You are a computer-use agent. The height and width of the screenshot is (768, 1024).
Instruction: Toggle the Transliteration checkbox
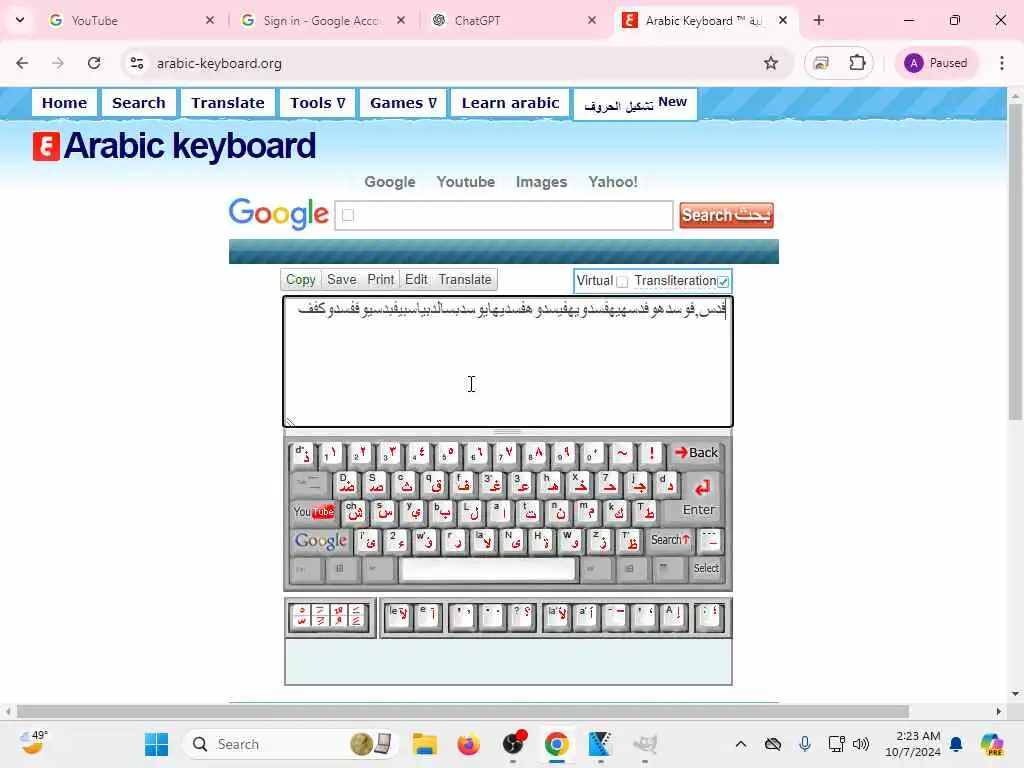[723, 281]
